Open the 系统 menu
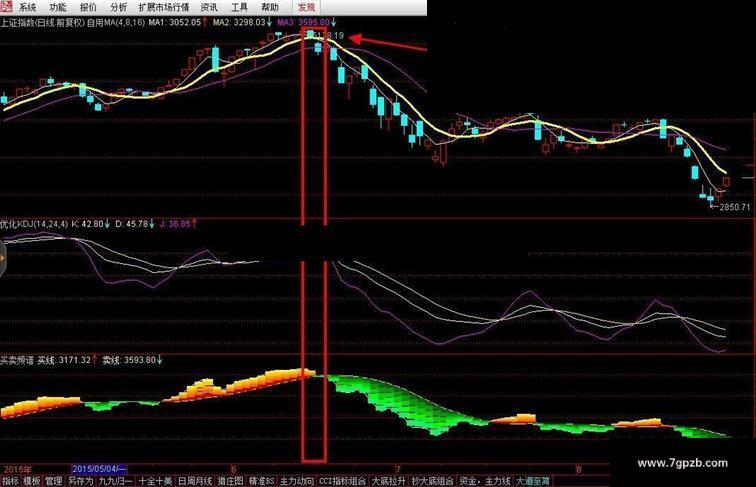 pyautogui.click(x=27, y=7)
